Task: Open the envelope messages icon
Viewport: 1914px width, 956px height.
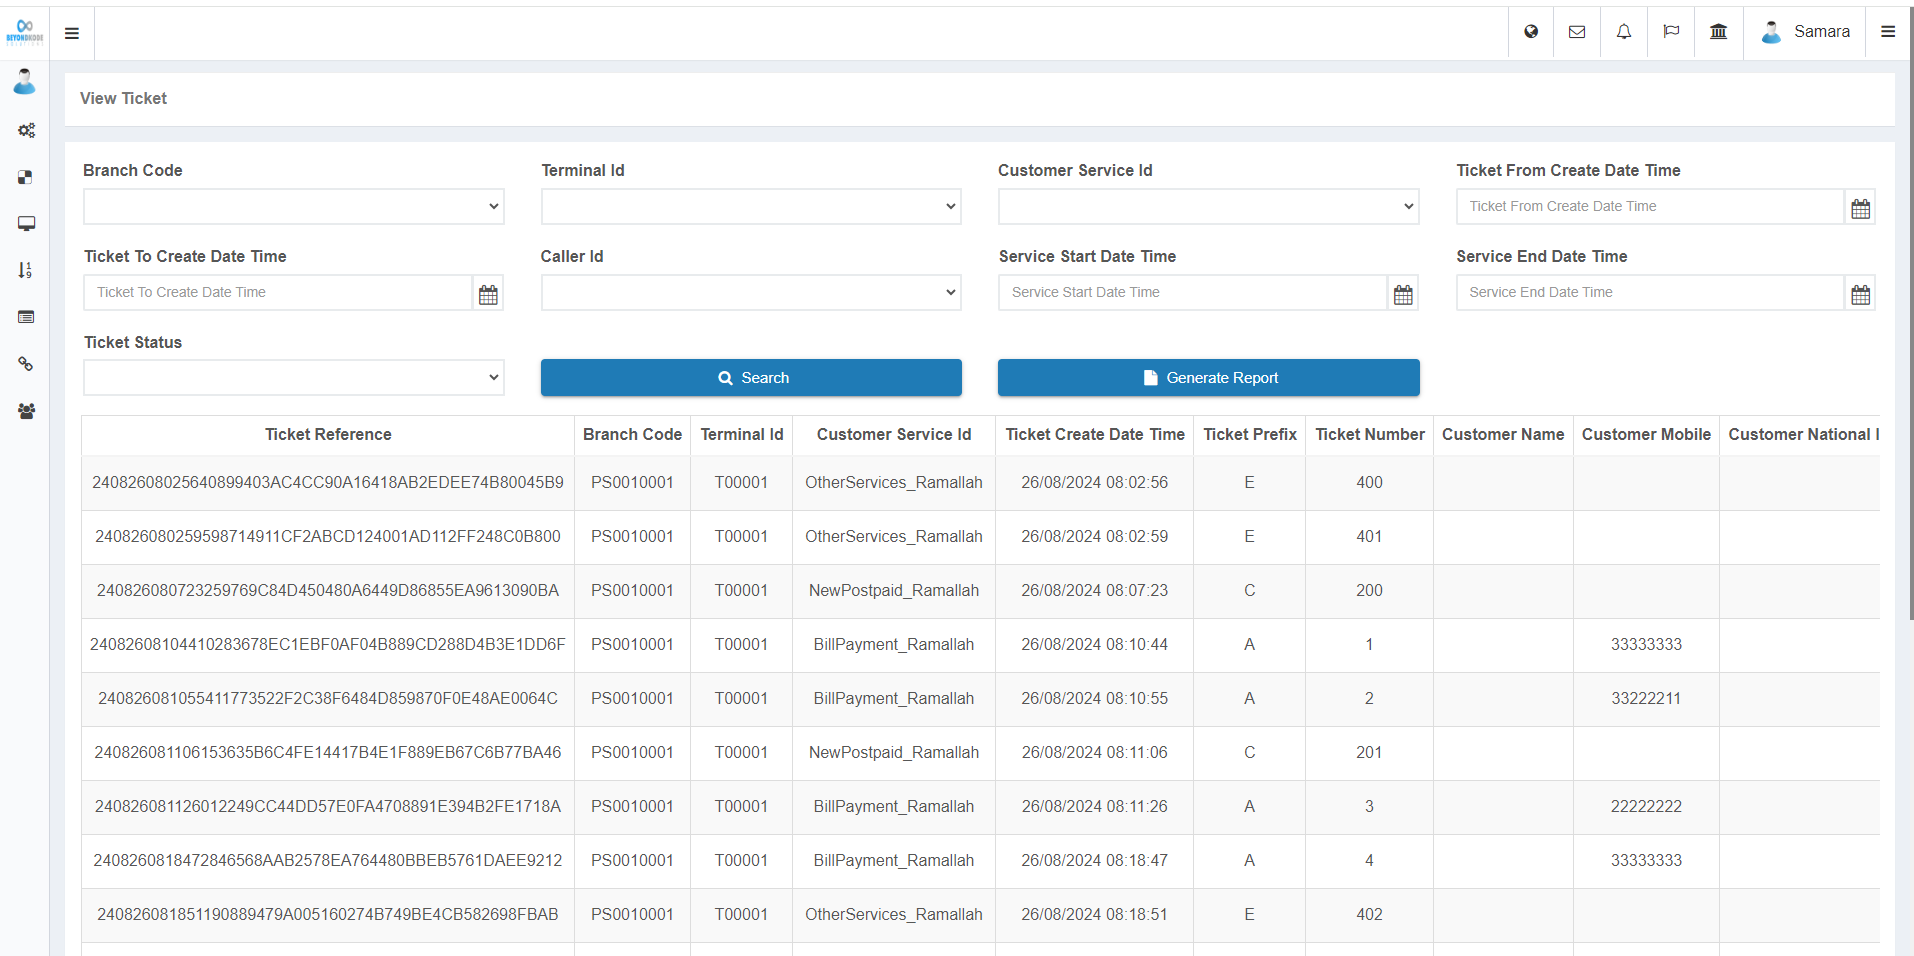Action: pyautogui.click(x=1577, y=32)
